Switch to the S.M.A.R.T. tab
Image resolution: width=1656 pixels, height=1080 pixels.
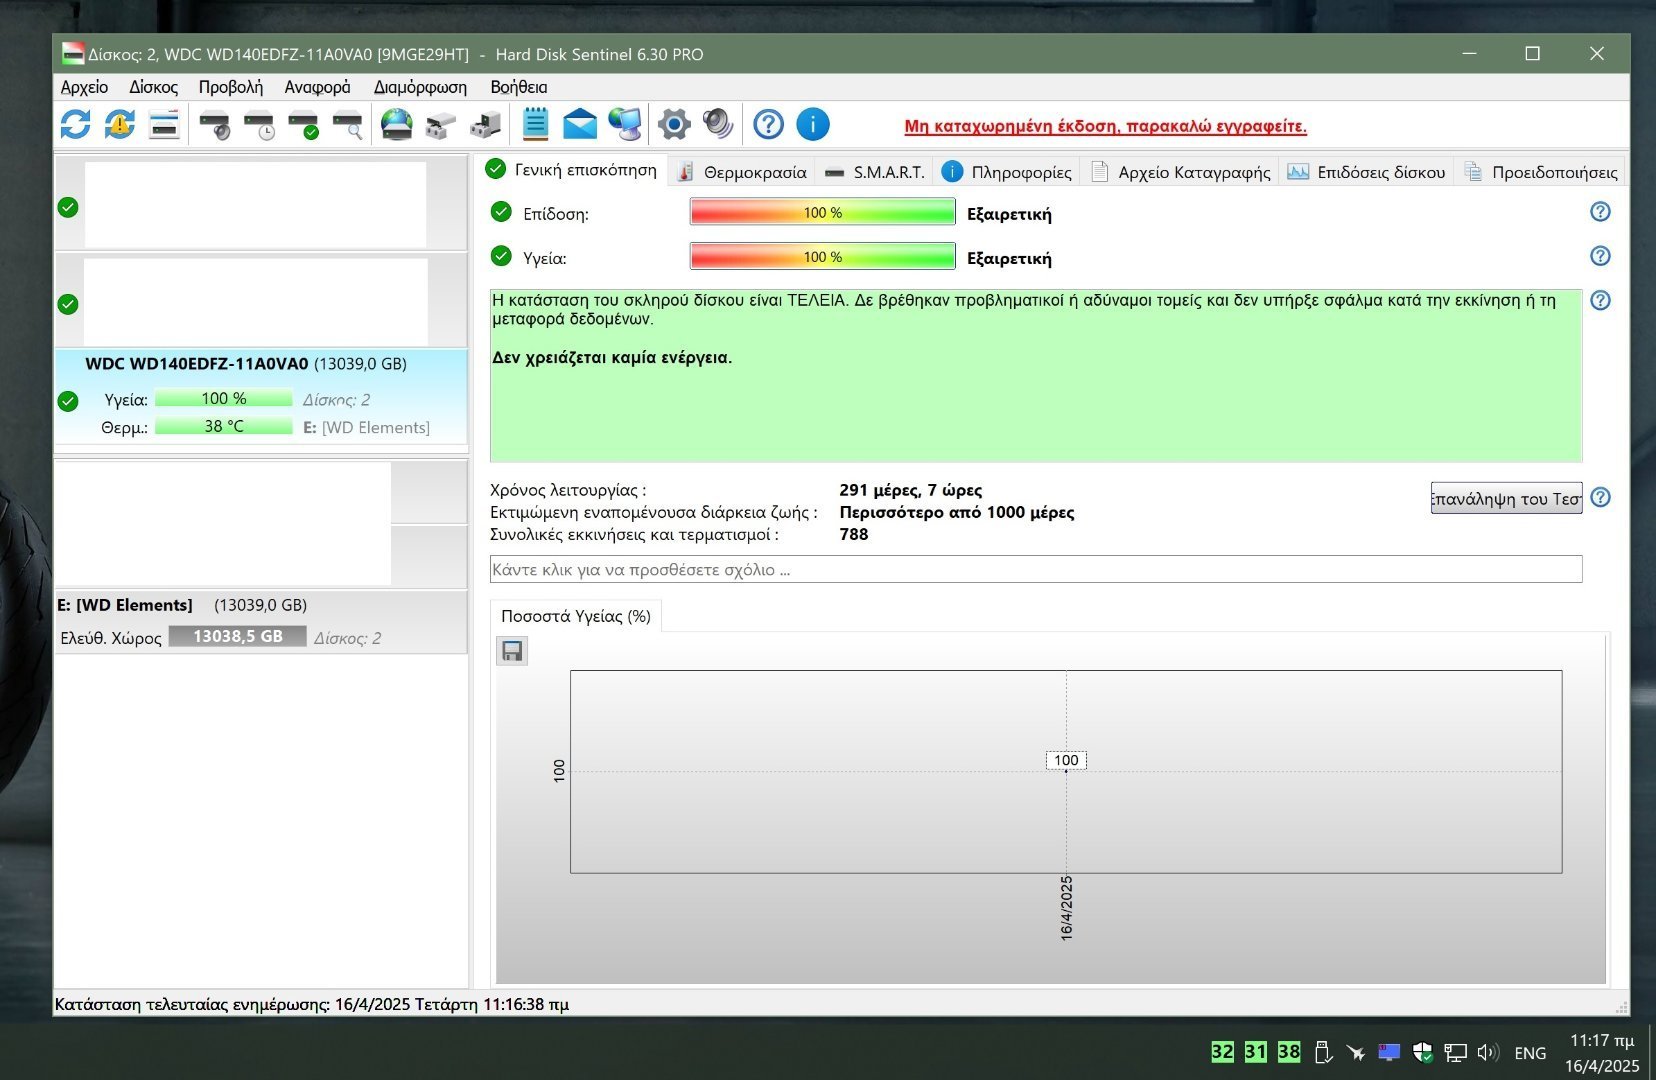[x=874, y=172]
